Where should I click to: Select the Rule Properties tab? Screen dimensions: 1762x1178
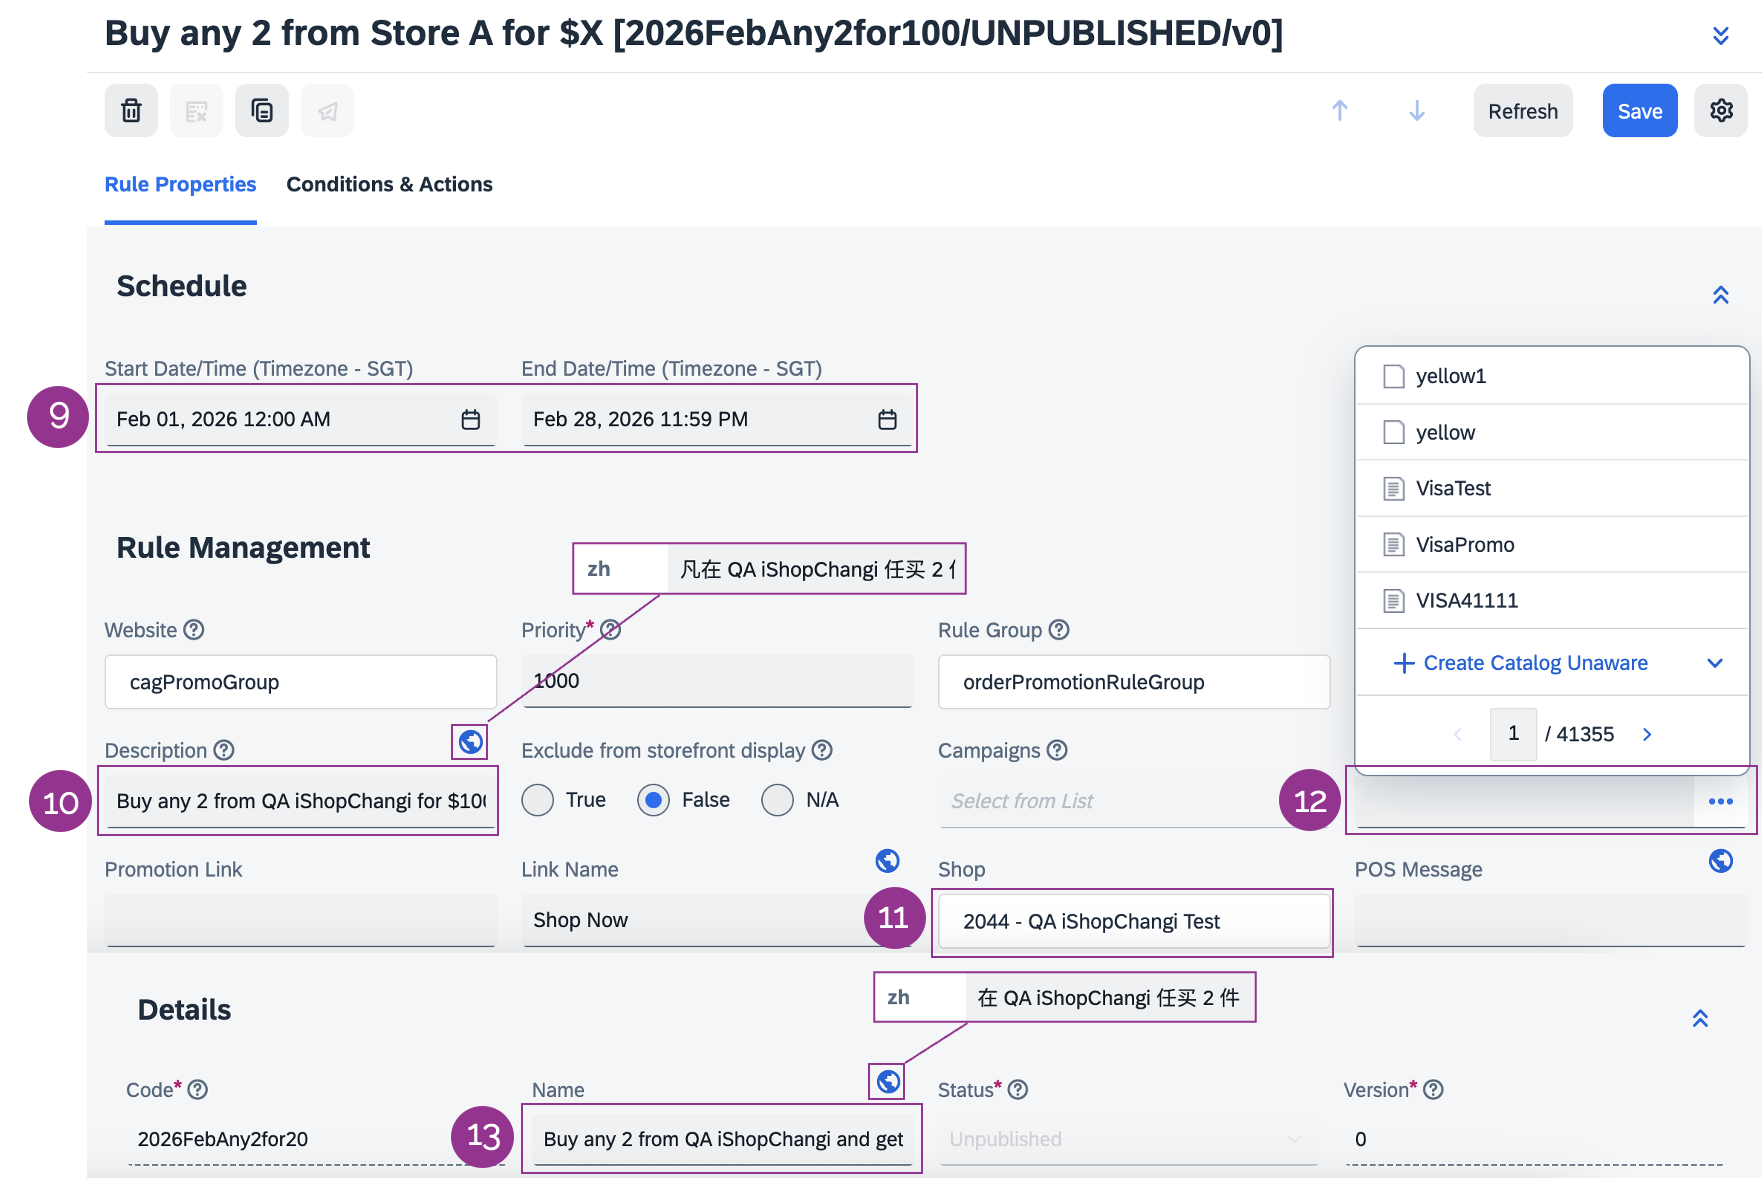click(180, 185)
